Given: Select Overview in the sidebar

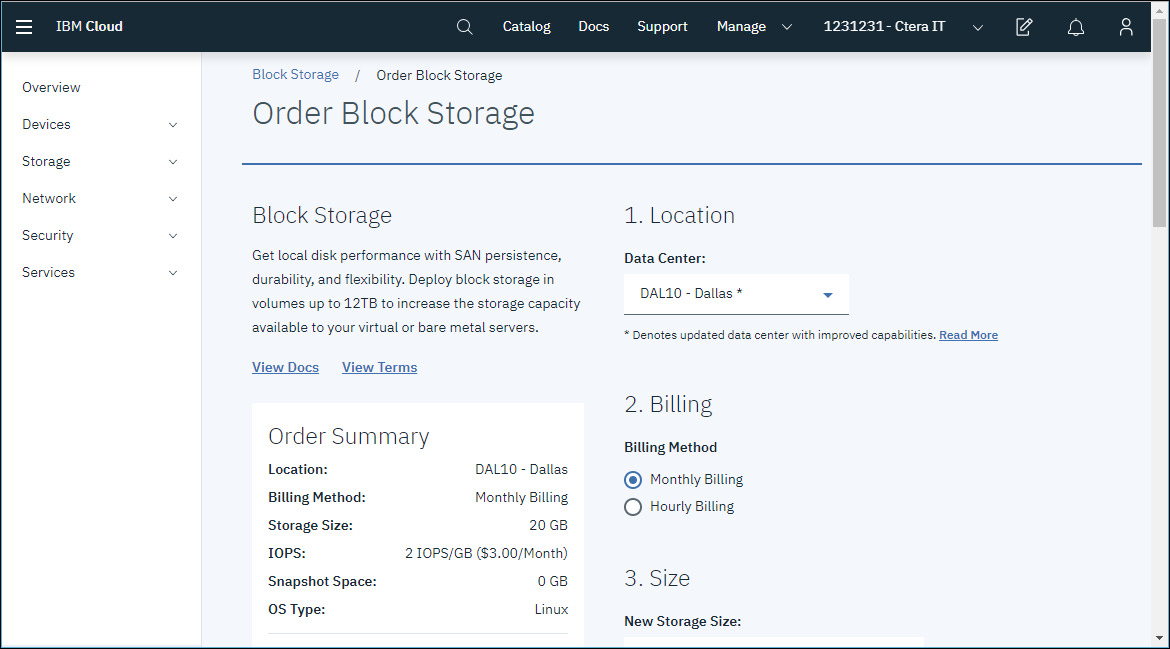Looking at the screenshot, I should pyautogui.click(x=51, y=88).
